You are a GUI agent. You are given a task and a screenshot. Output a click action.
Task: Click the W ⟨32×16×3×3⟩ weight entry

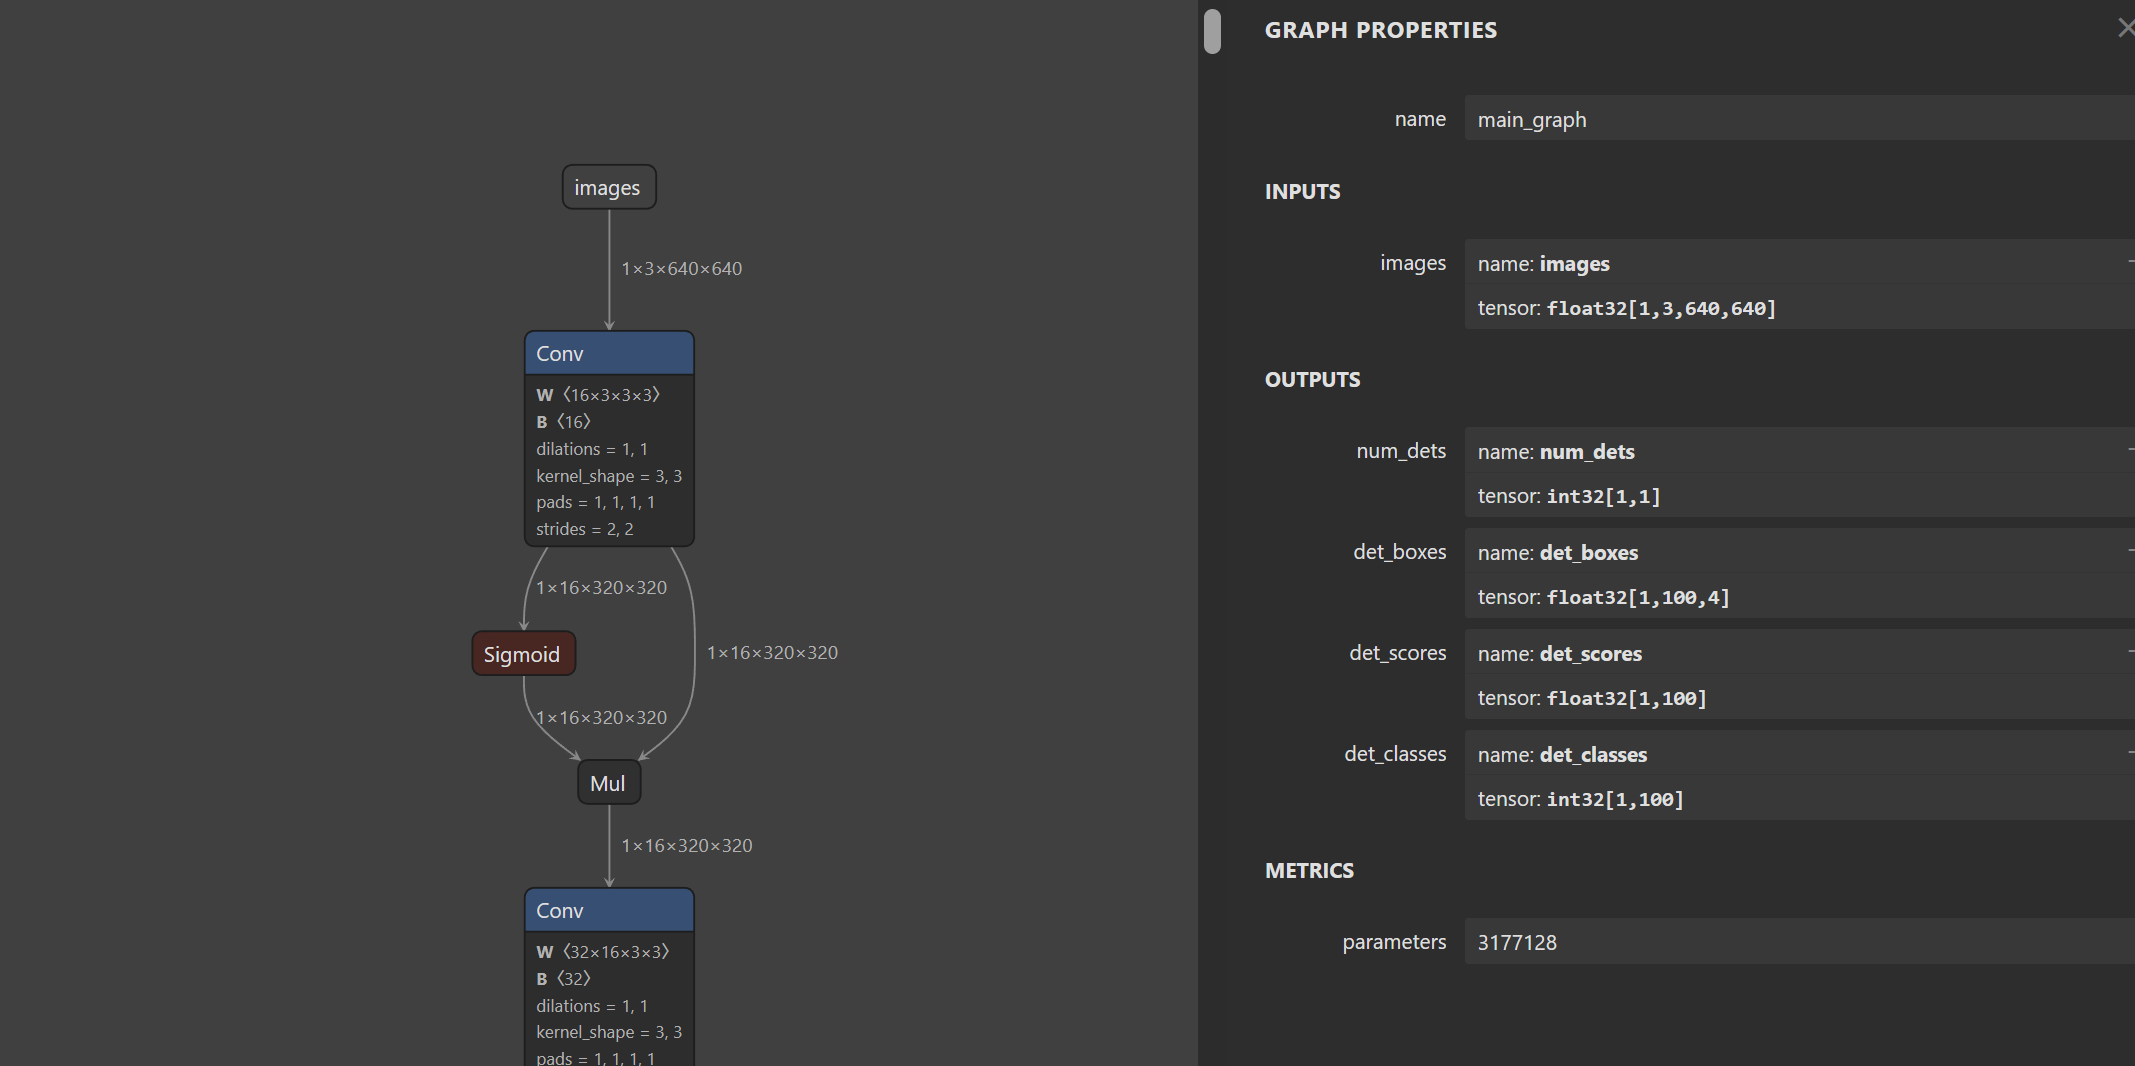(603, 952)
